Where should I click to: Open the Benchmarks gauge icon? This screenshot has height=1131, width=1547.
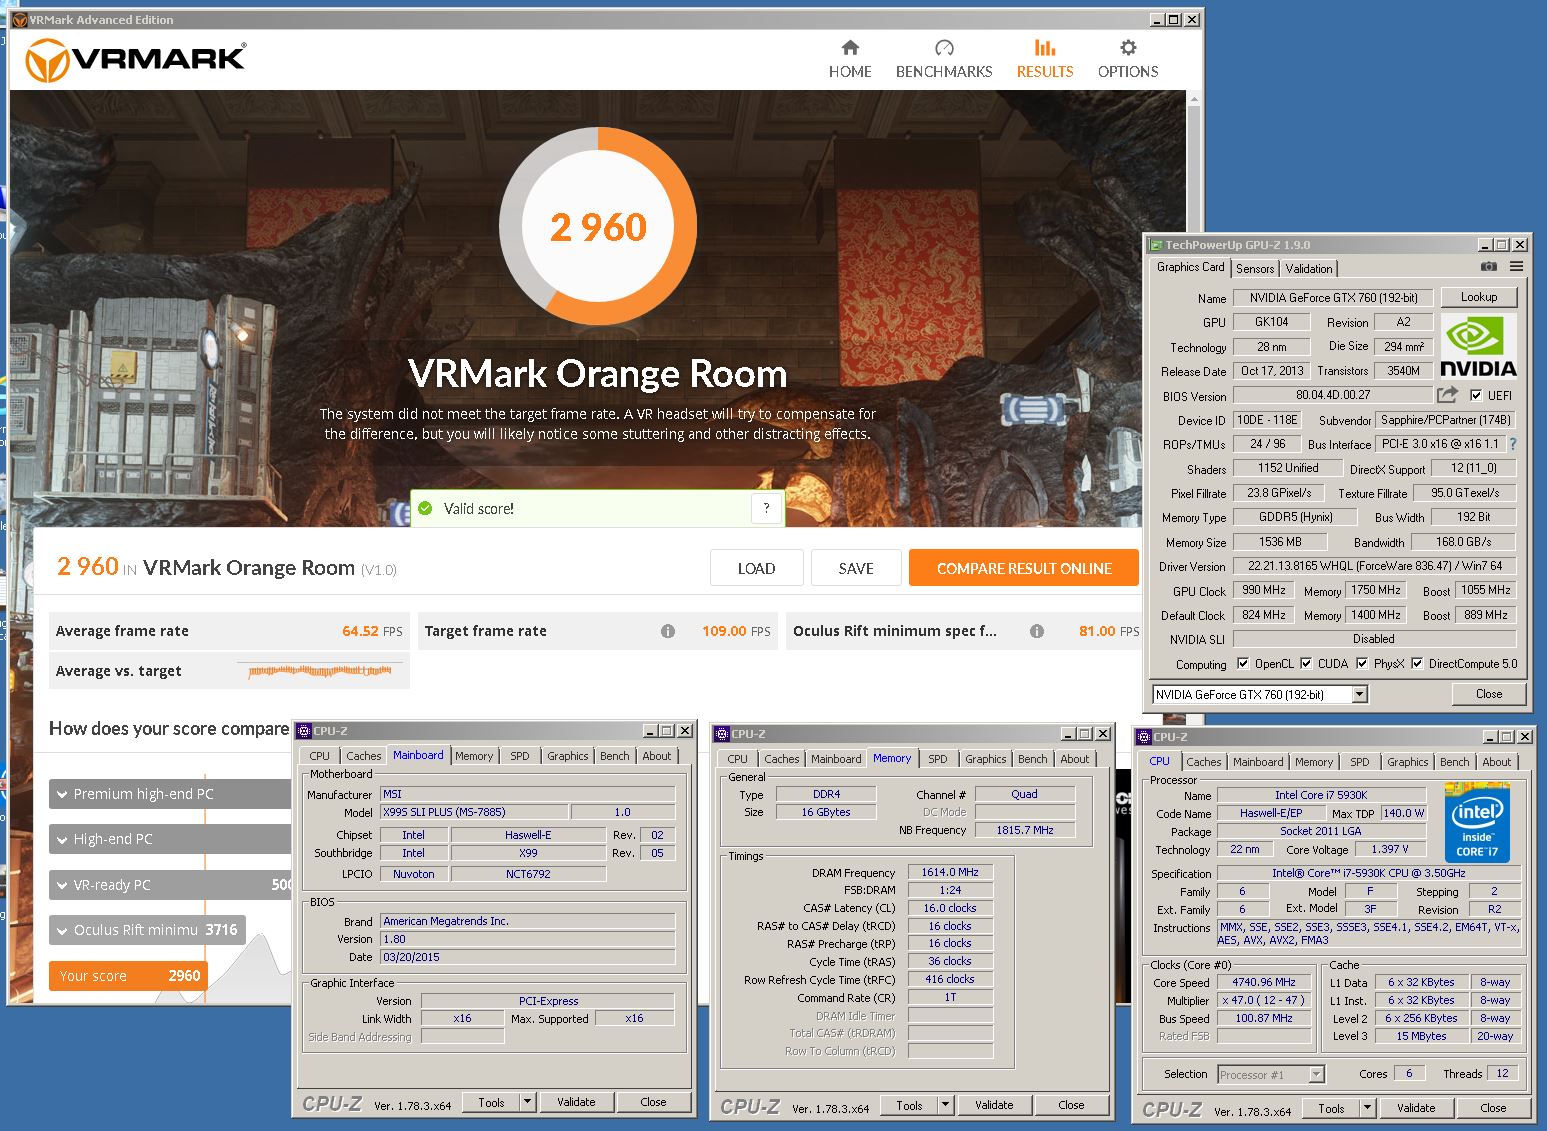pos(944,47)
